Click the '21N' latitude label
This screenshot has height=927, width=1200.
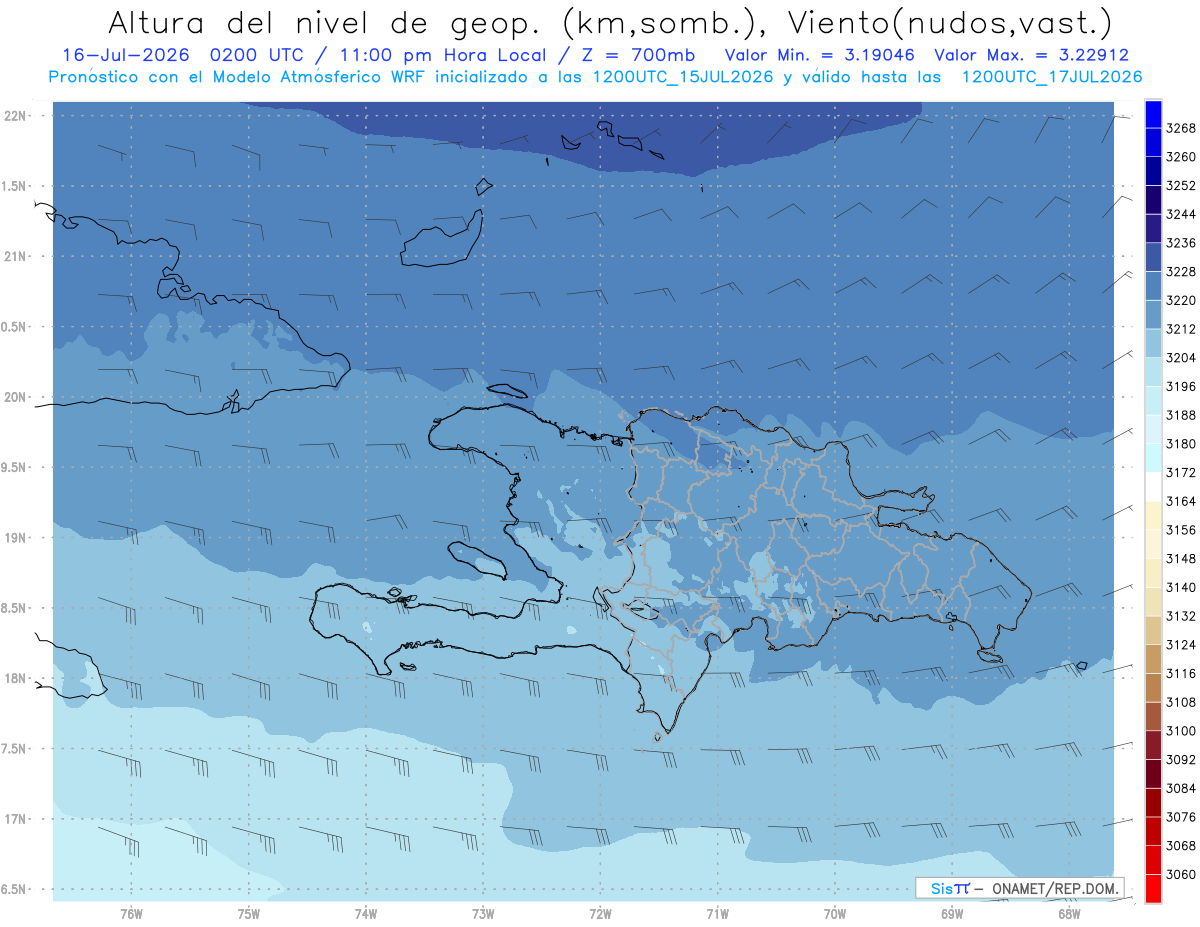tap(16, 257)
